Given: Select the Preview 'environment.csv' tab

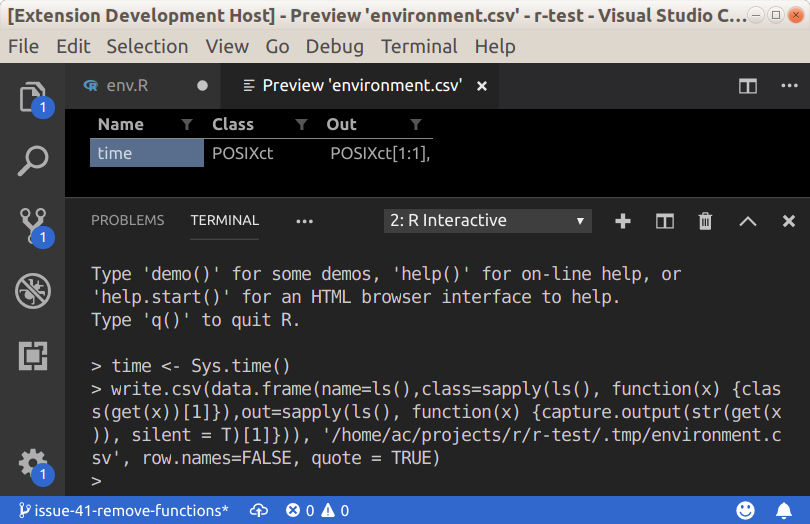Looking at the screenshot, I should [362, 85].
